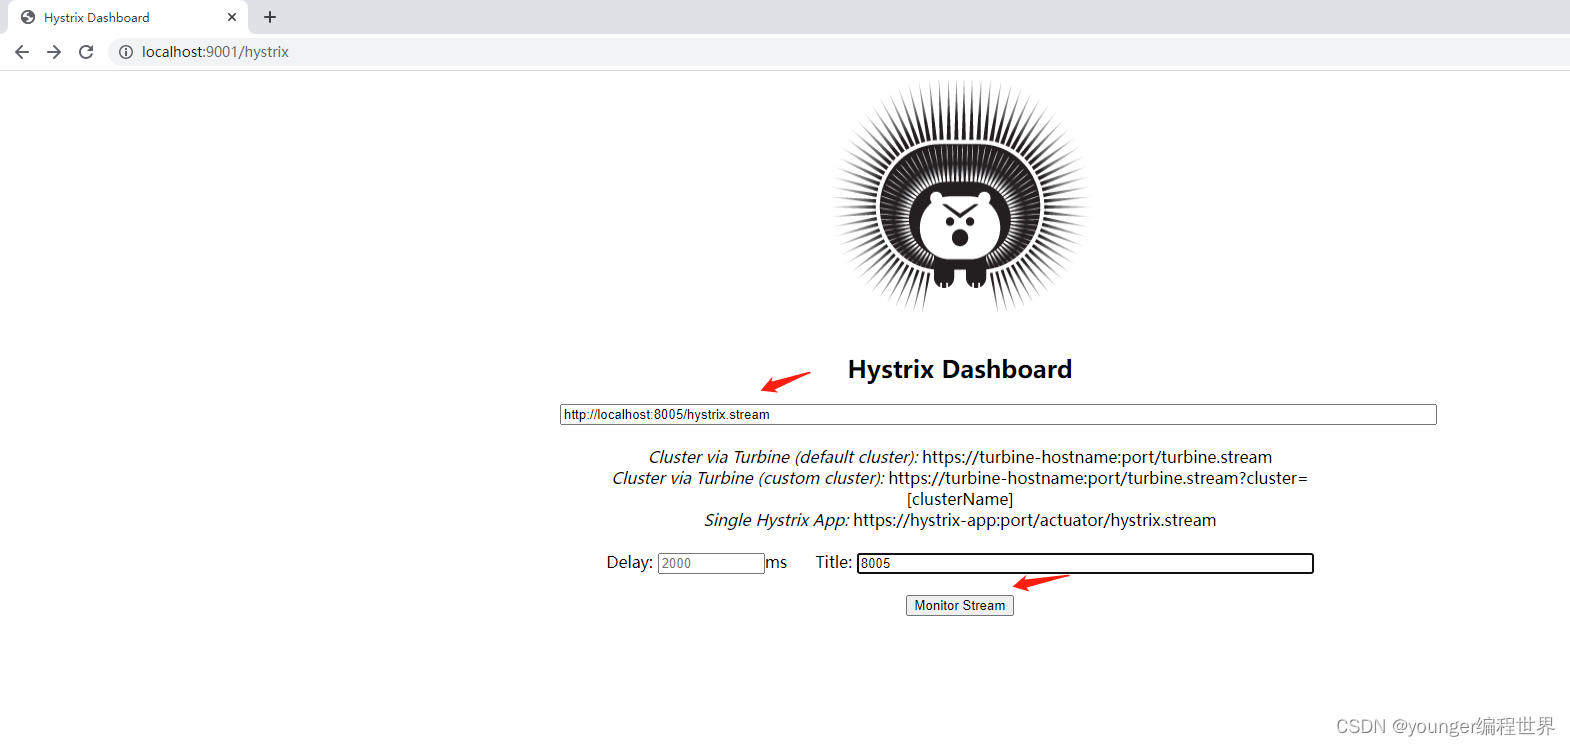Click the Hystrix Dashboard heading

[960, 369]
